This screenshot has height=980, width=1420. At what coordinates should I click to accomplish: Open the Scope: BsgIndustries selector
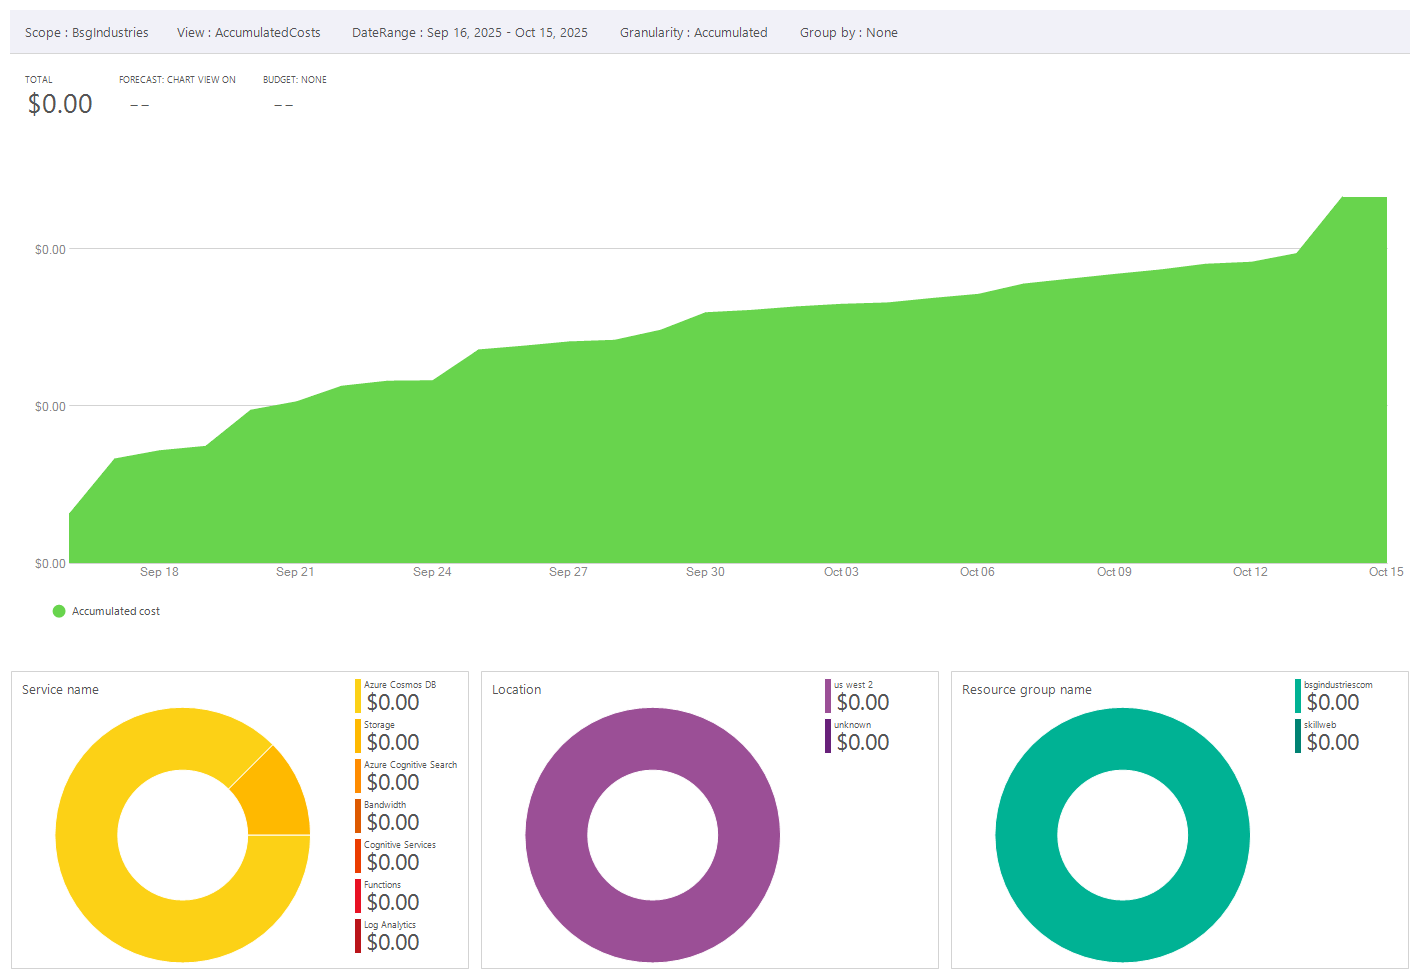coord(89,32)
